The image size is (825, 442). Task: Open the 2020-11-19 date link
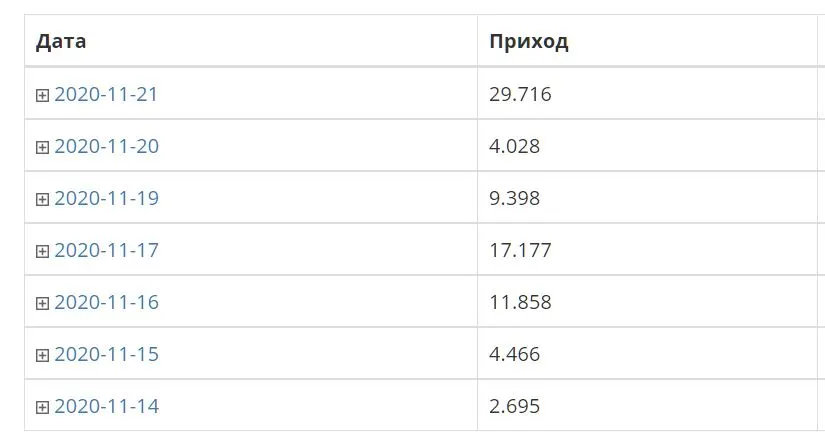[x=106, y=198]
